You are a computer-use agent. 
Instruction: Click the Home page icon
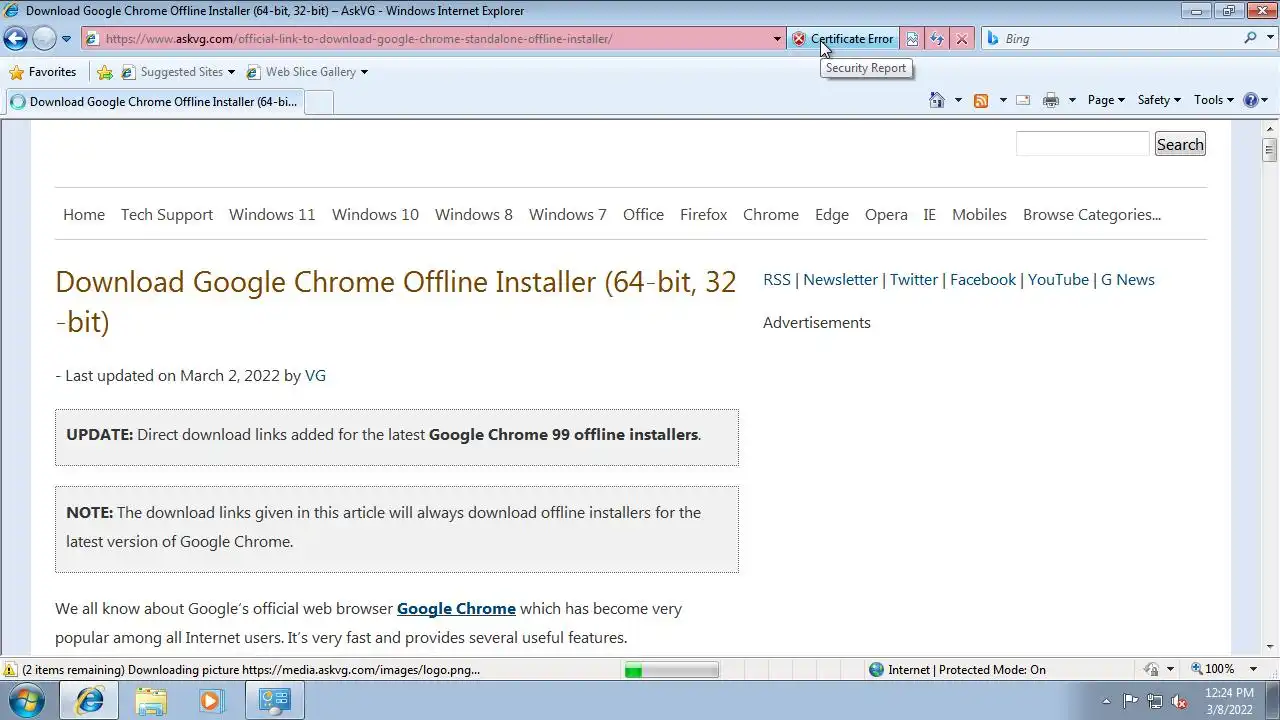[x=937, y=100]
